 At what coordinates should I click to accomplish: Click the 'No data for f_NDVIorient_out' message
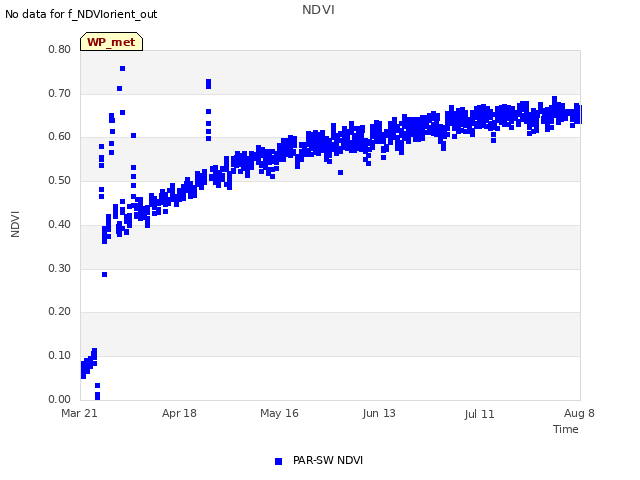81,14
